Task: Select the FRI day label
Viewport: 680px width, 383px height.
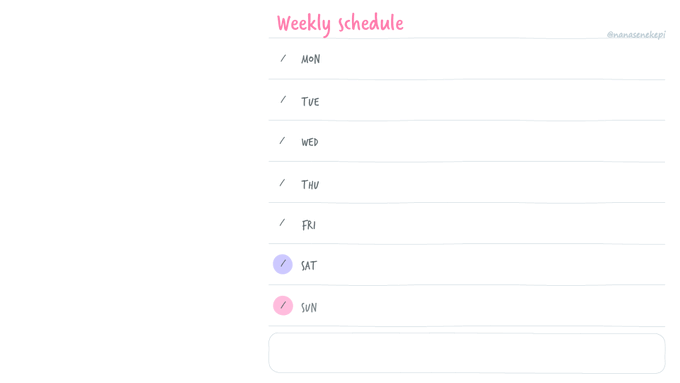Action: point(308,225)
